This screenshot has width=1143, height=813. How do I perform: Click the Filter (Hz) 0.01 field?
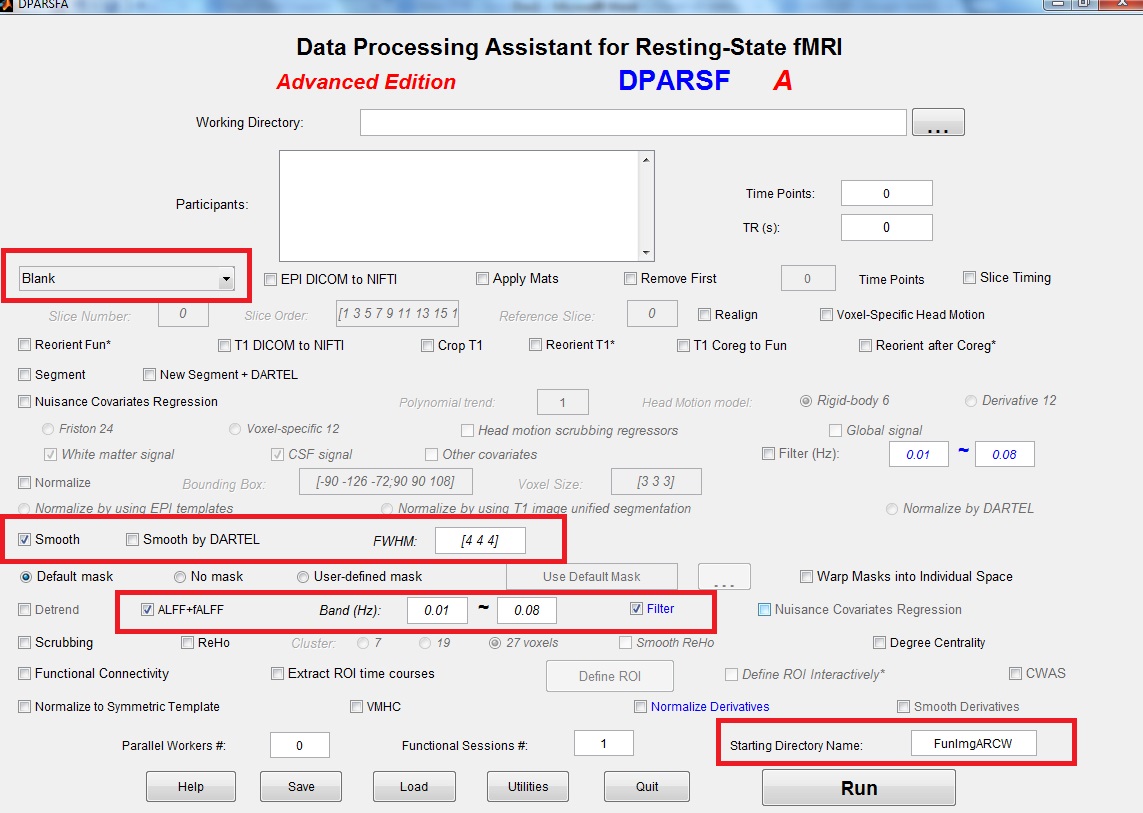point(918,454)
